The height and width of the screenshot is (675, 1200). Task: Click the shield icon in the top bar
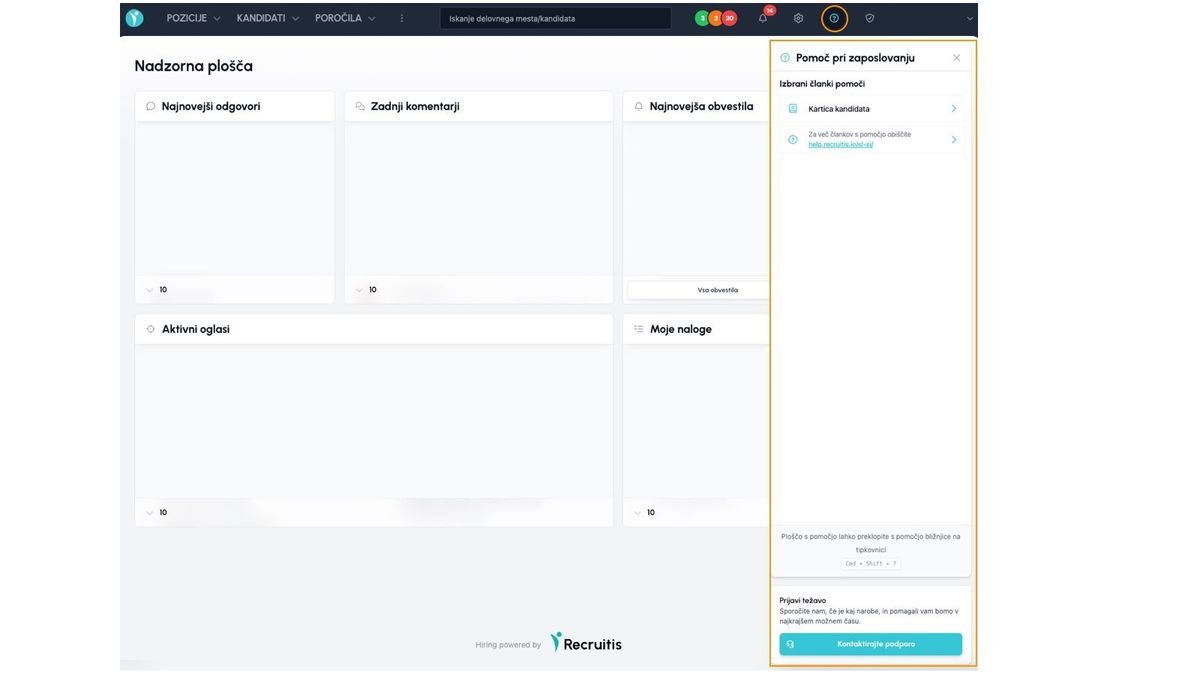coord(869,18)
